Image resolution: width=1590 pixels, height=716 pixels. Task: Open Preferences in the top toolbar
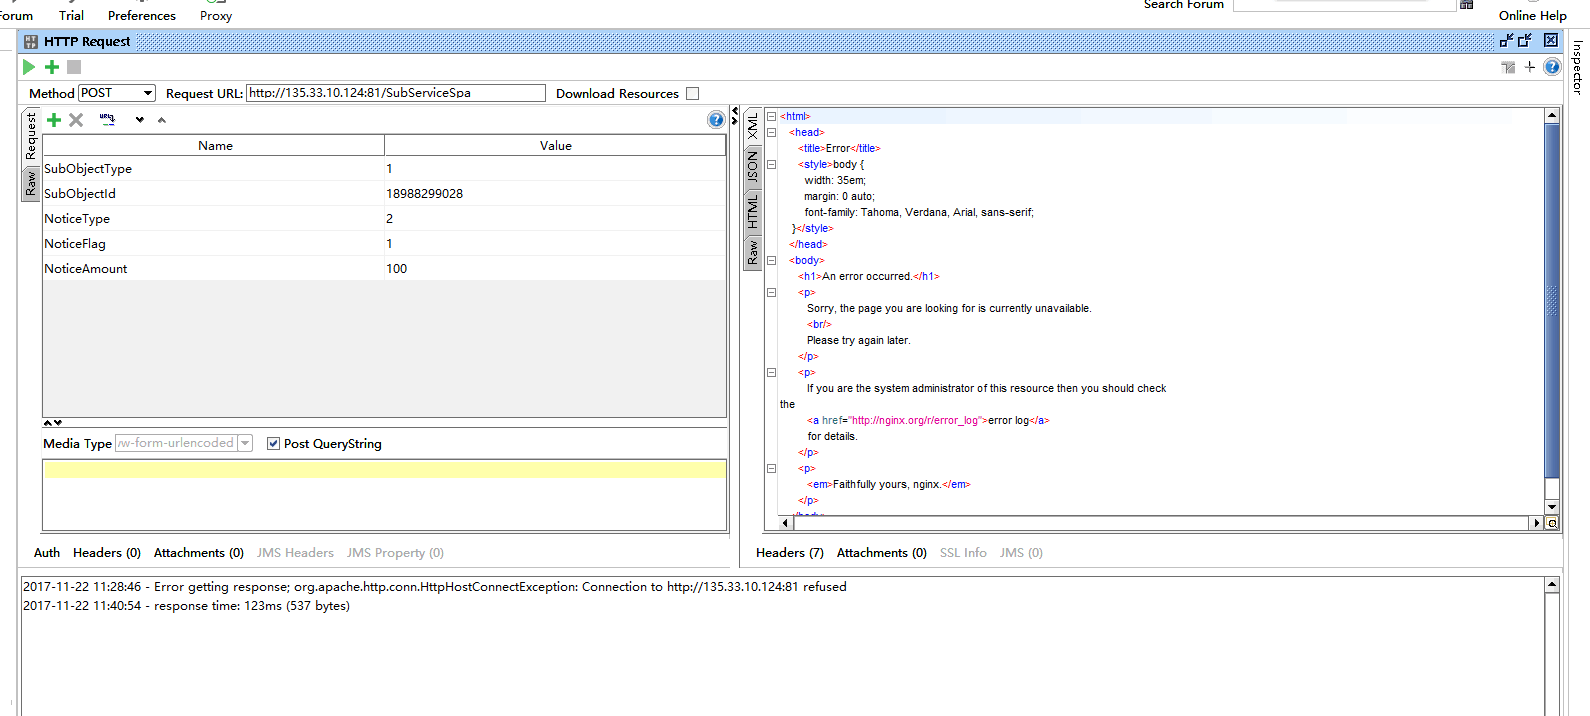[x=142, y=15]
